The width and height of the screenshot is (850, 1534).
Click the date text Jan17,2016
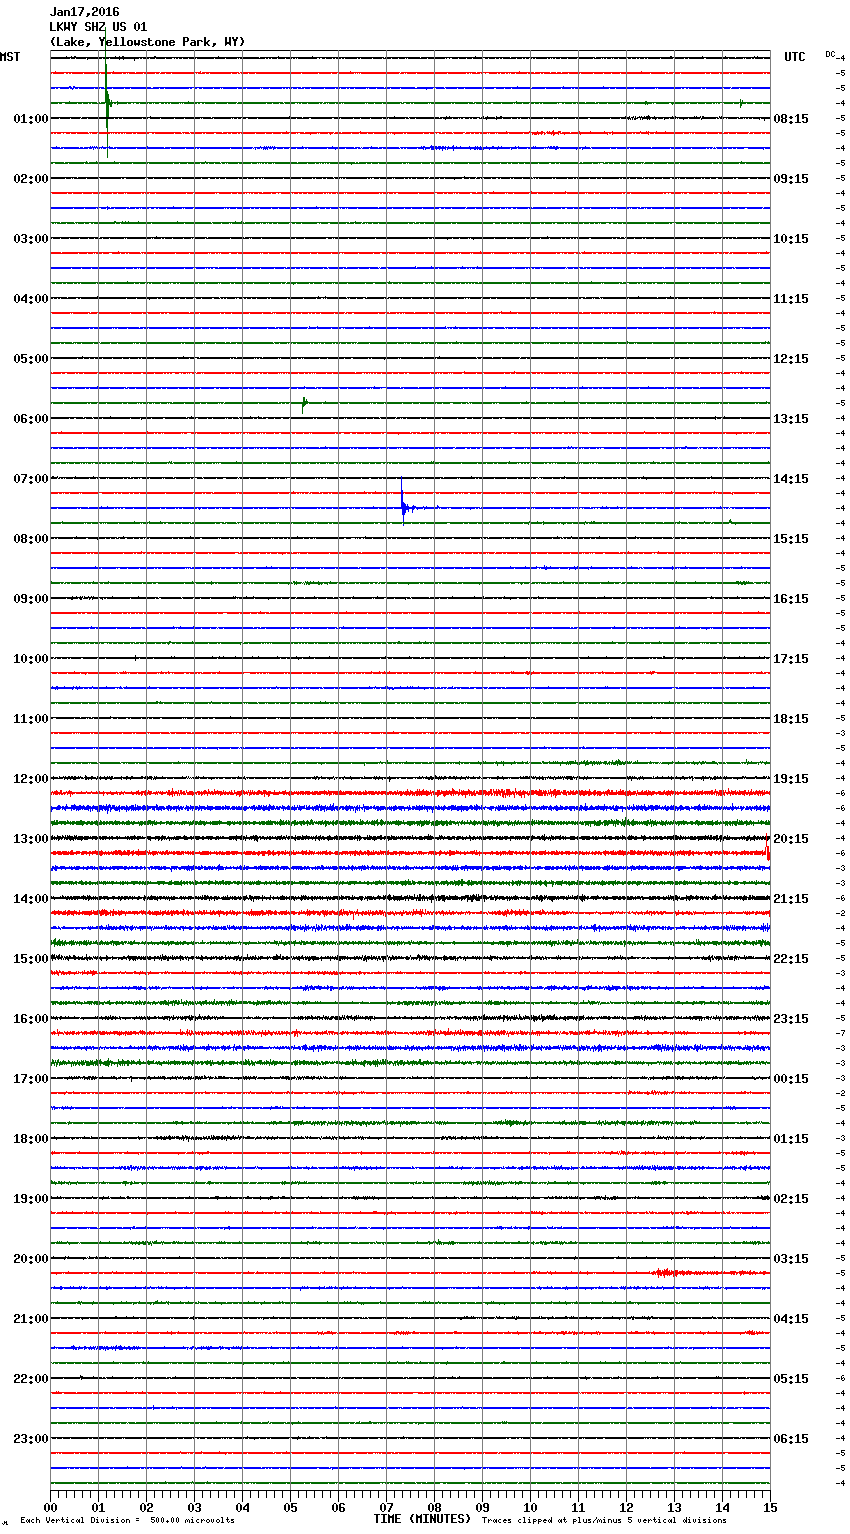point(84,12)
